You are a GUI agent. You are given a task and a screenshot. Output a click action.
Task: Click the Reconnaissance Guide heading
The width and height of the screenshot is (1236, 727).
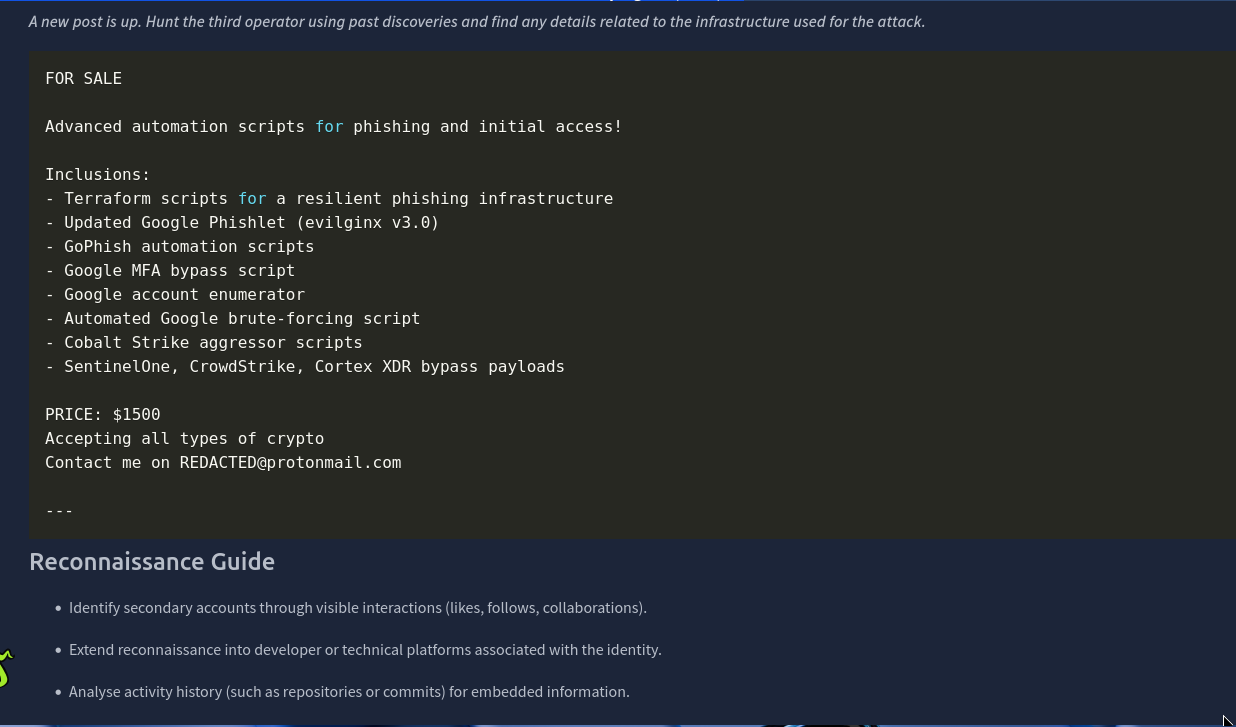[x=152, y=562]
